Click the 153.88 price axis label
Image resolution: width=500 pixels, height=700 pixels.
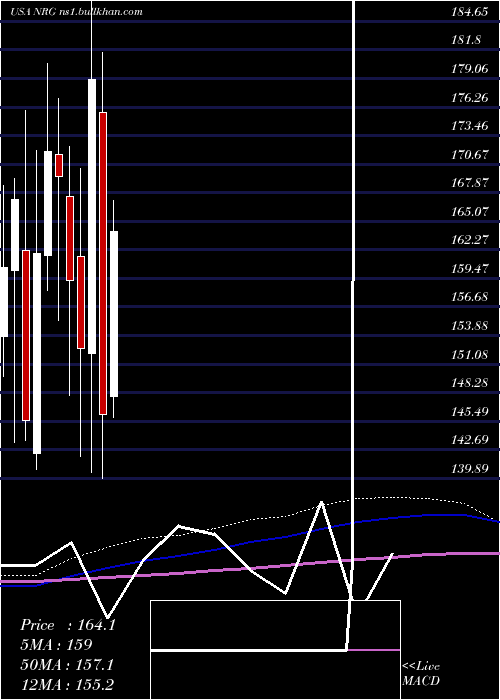click(x=469, y=326)
